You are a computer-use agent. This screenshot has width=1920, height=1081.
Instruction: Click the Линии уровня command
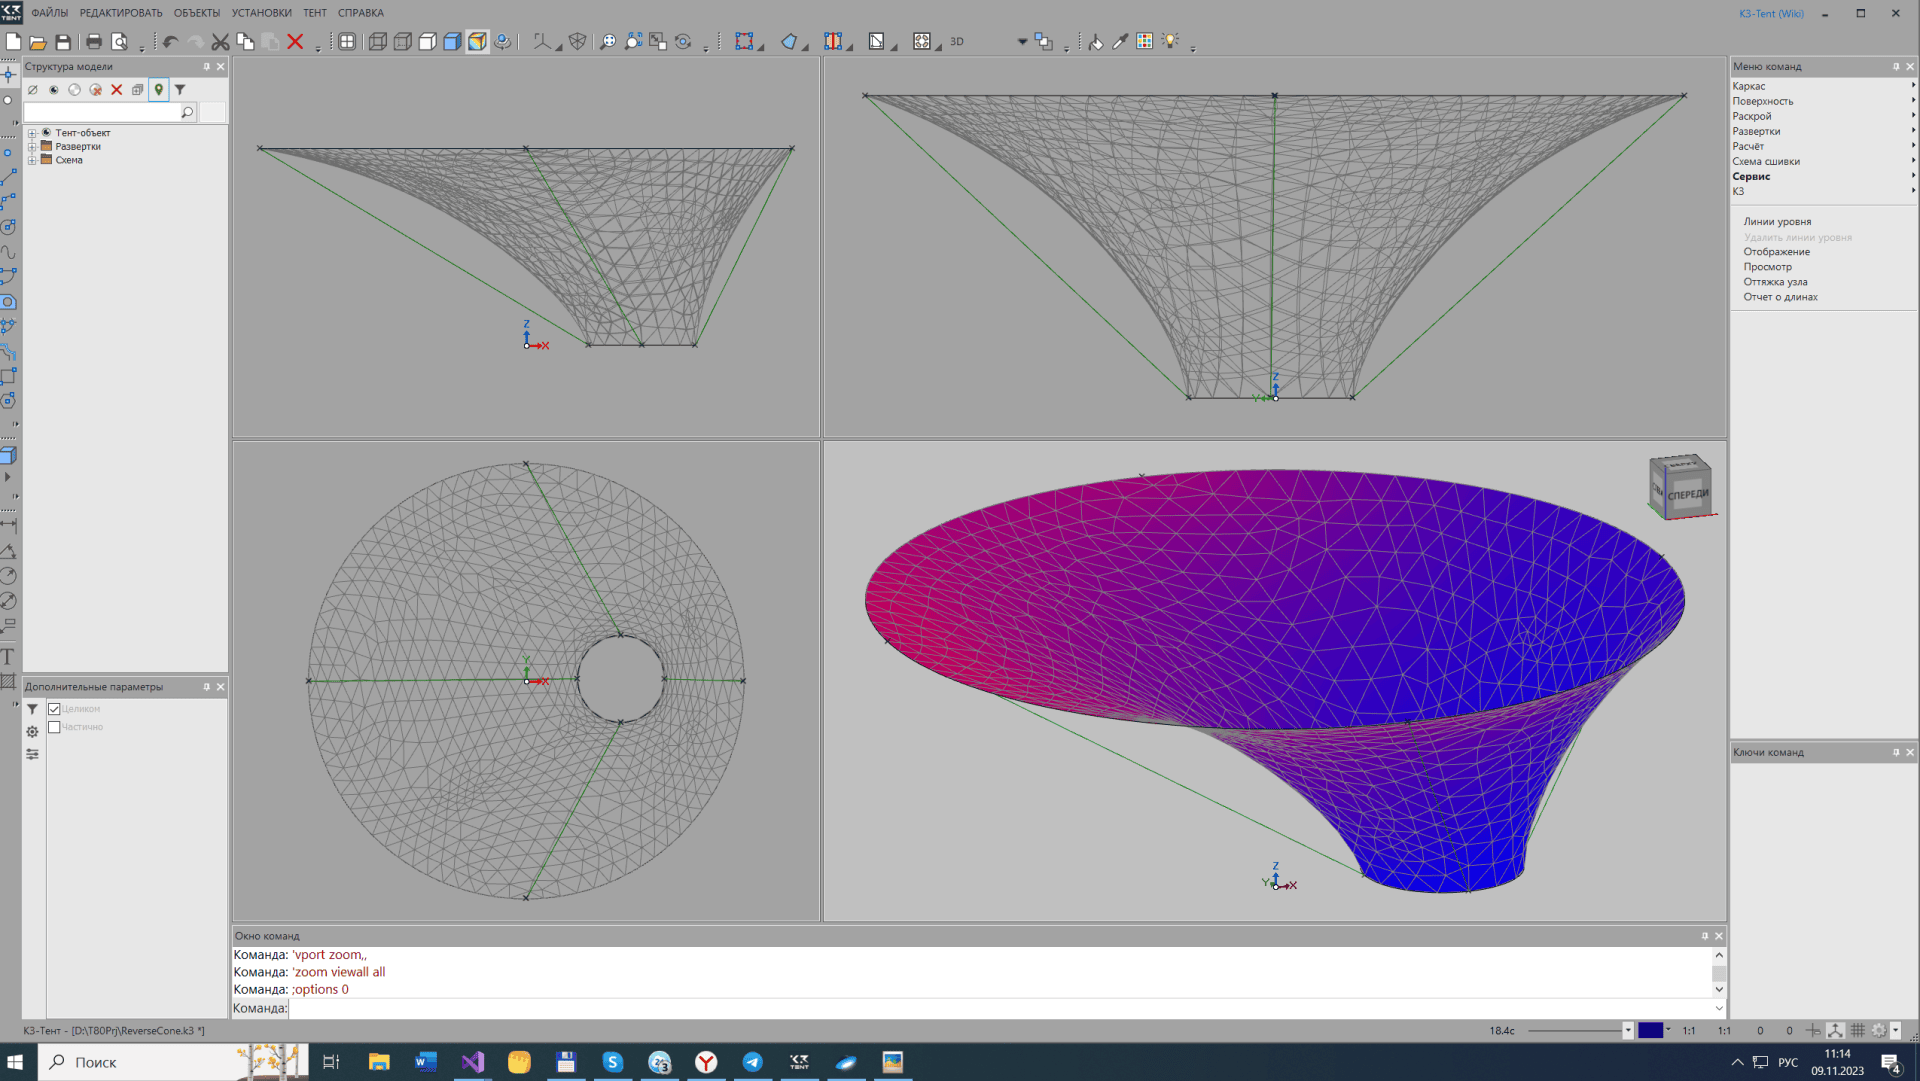(1777, 222)
